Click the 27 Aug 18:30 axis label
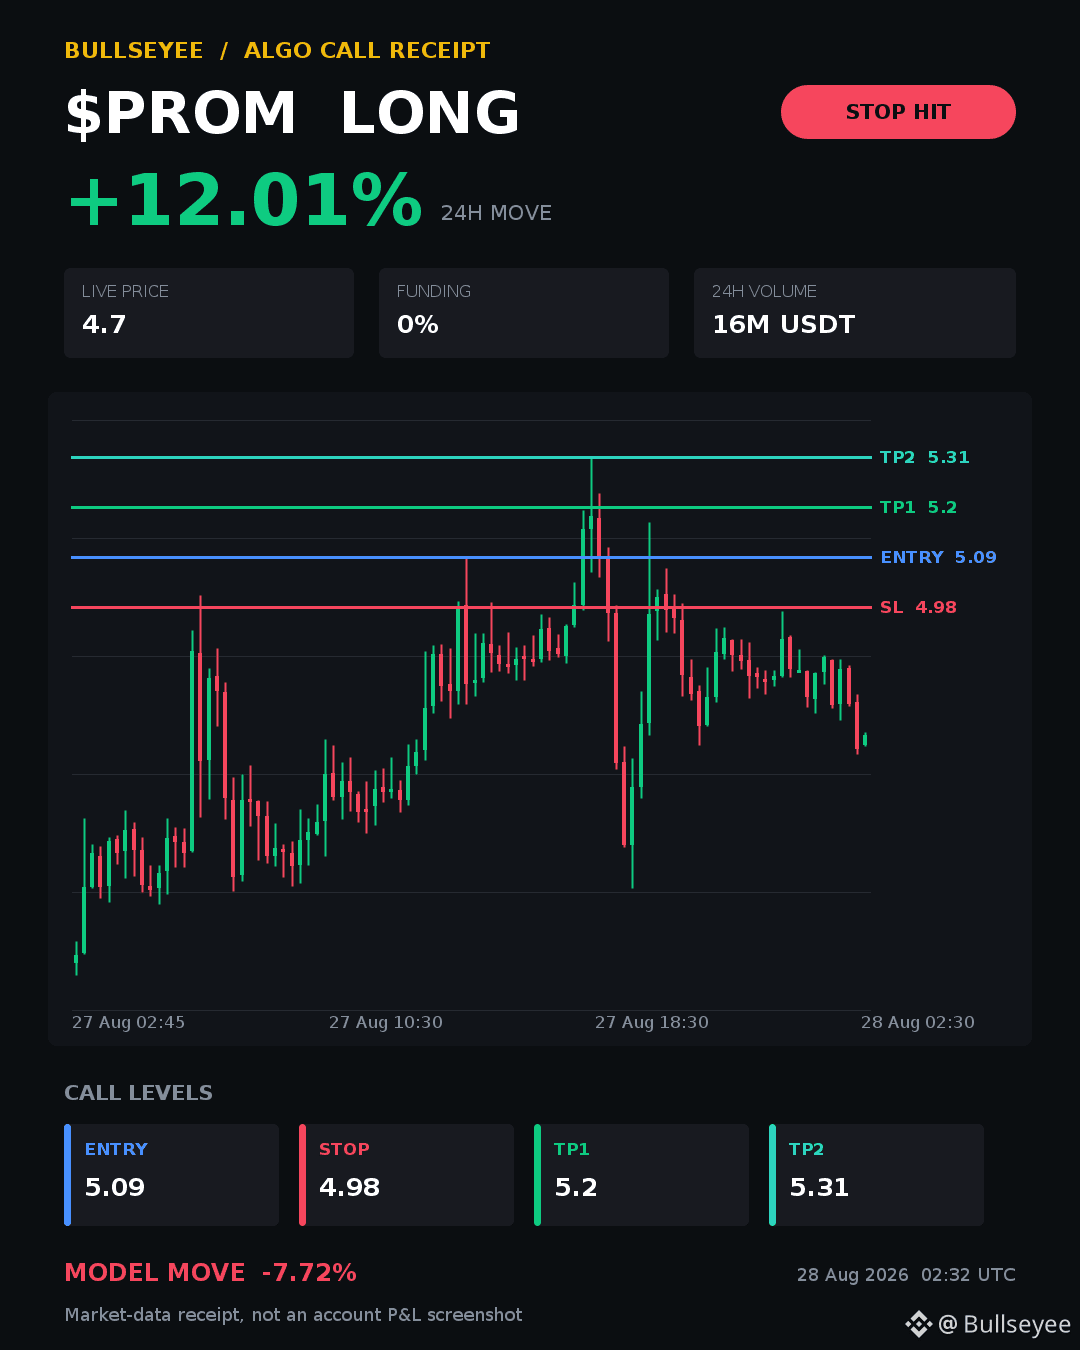 tap(652, 1022)
